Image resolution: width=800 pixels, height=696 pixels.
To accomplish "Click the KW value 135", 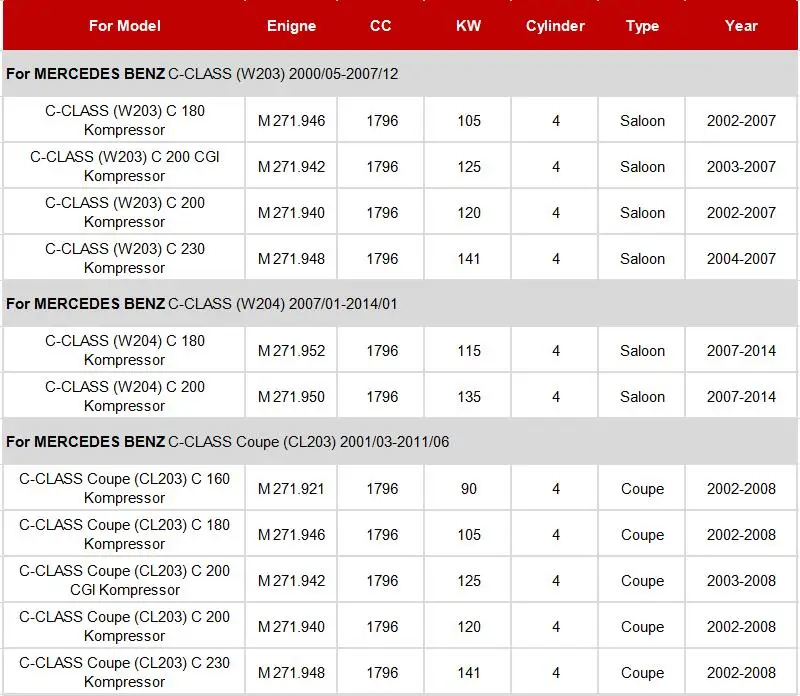I will pos(469,396).
